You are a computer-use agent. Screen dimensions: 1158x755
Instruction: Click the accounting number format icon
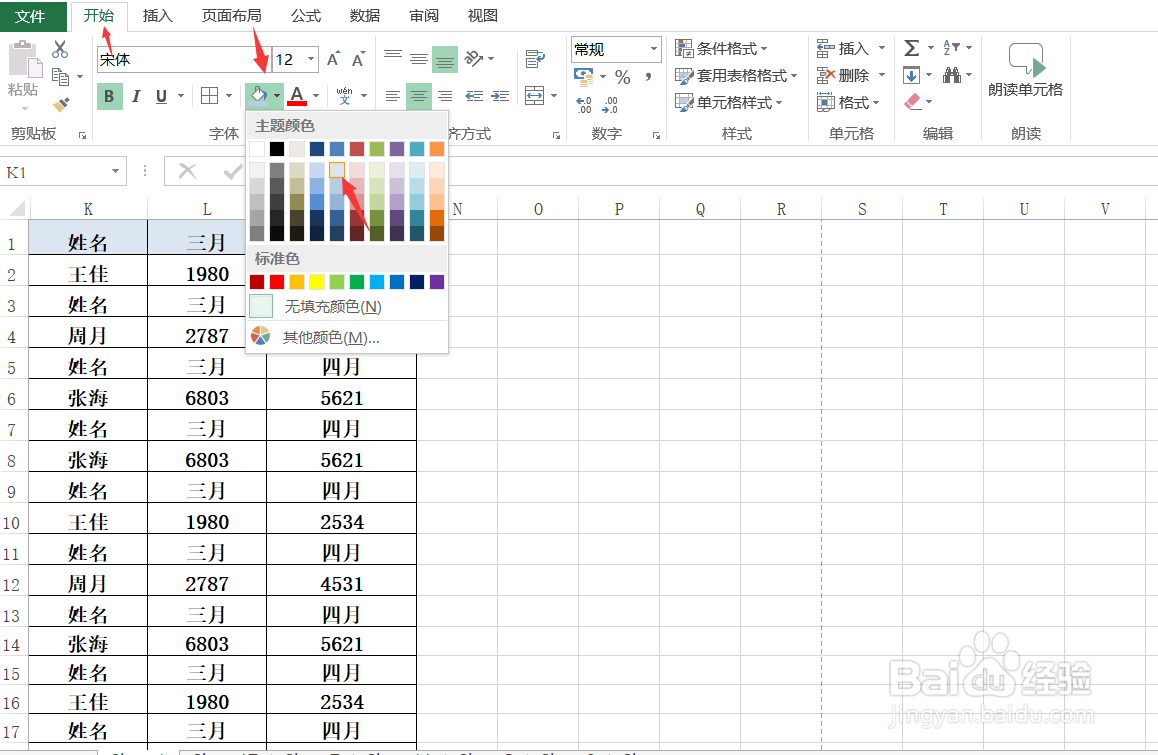click(583, 75)
